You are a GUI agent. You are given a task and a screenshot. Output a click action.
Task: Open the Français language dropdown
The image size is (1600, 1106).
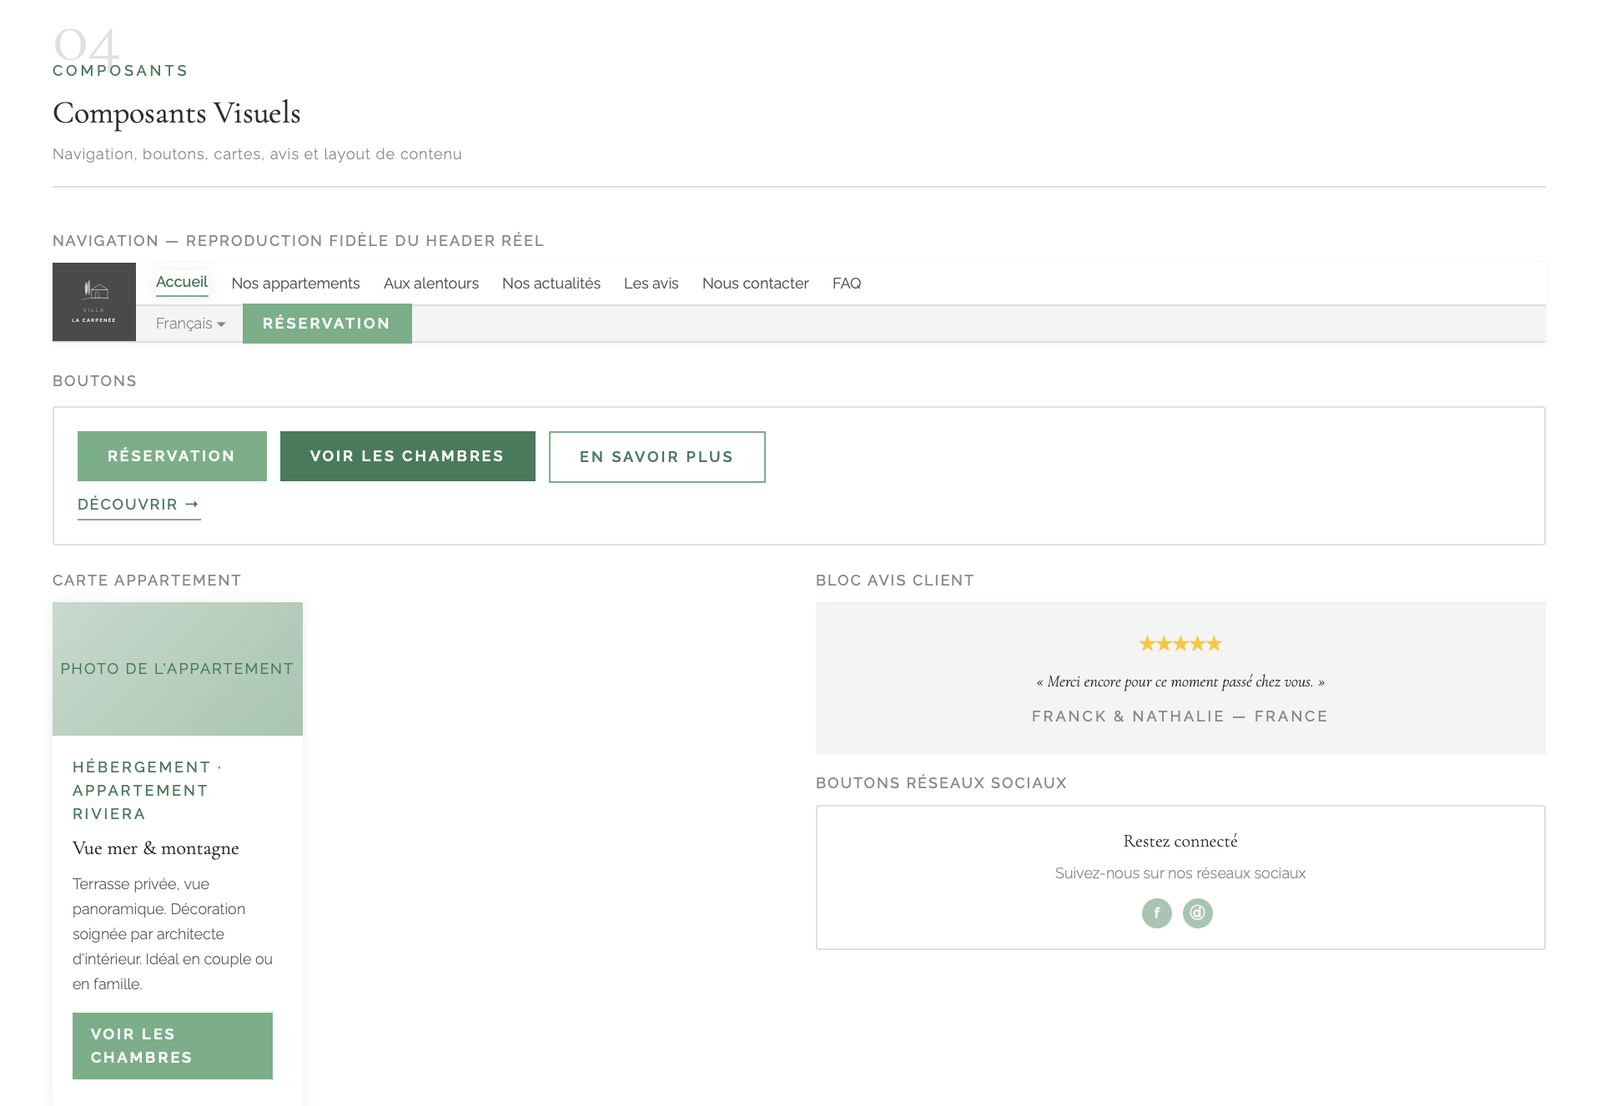click(190, 324)
